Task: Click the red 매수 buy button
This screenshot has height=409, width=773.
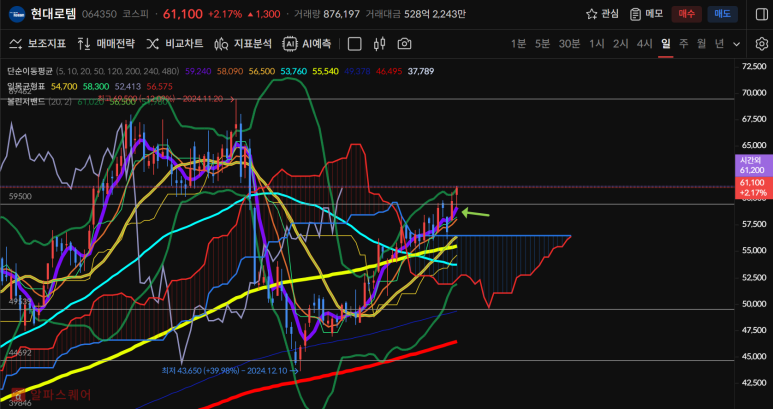Action: pos(686,14)
